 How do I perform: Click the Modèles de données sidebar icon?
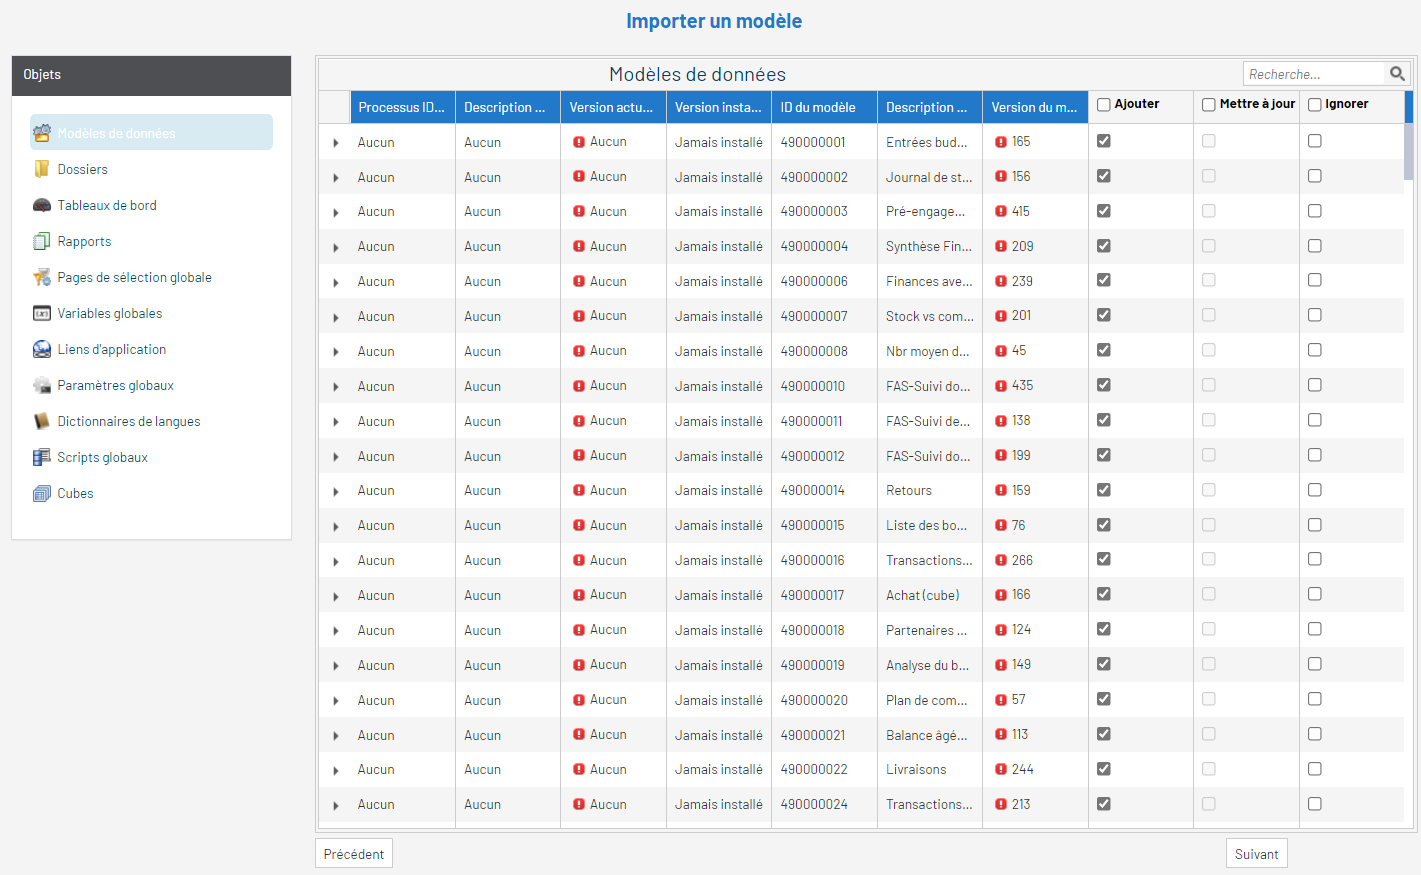pyautogui.click(x=42, y=133)
